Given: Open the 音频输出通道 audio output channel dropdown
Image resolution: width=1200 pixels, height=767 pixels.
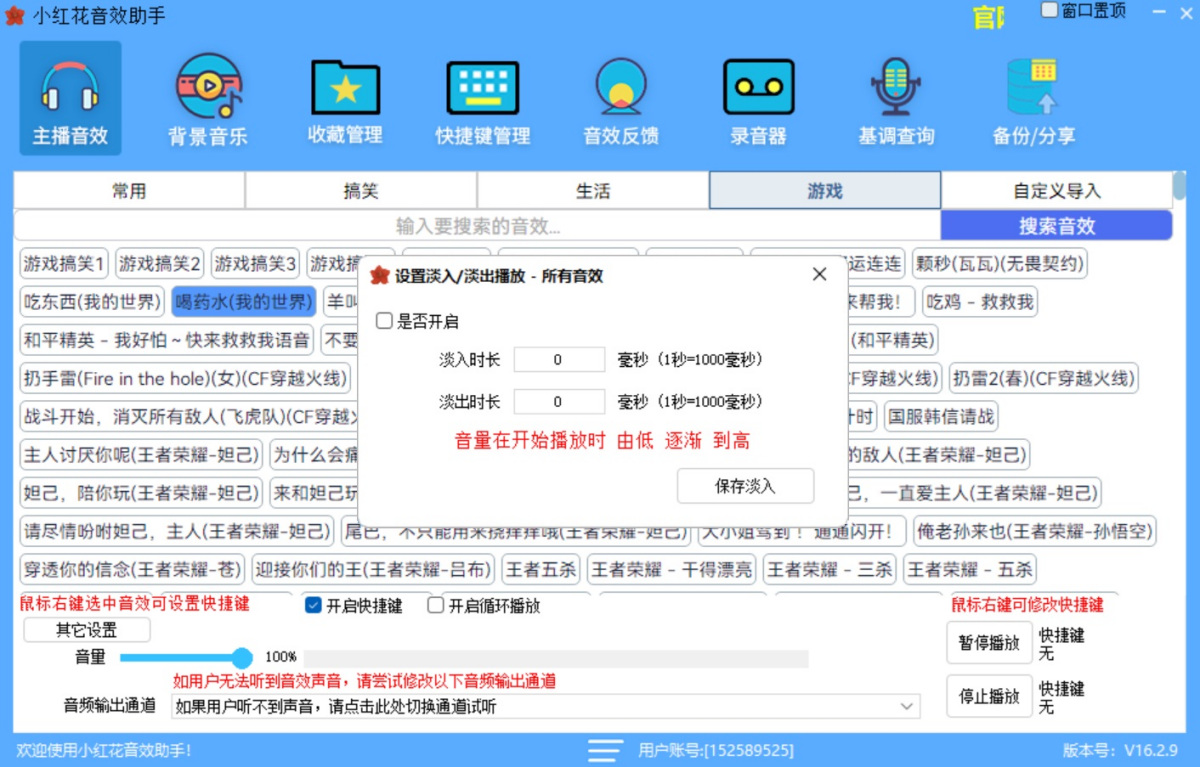Looking at the screenshot, I should coord(906,706).
